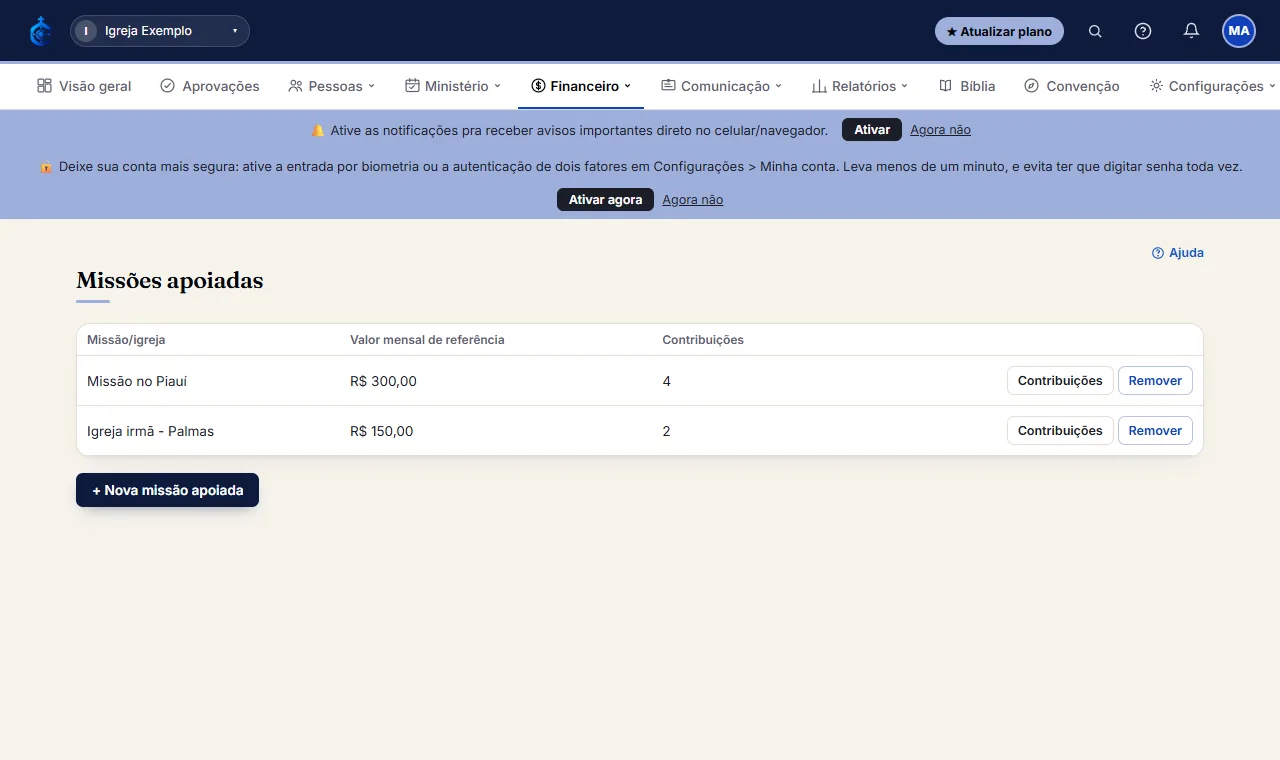Open the Ajuda help link

coord(1178,253)
